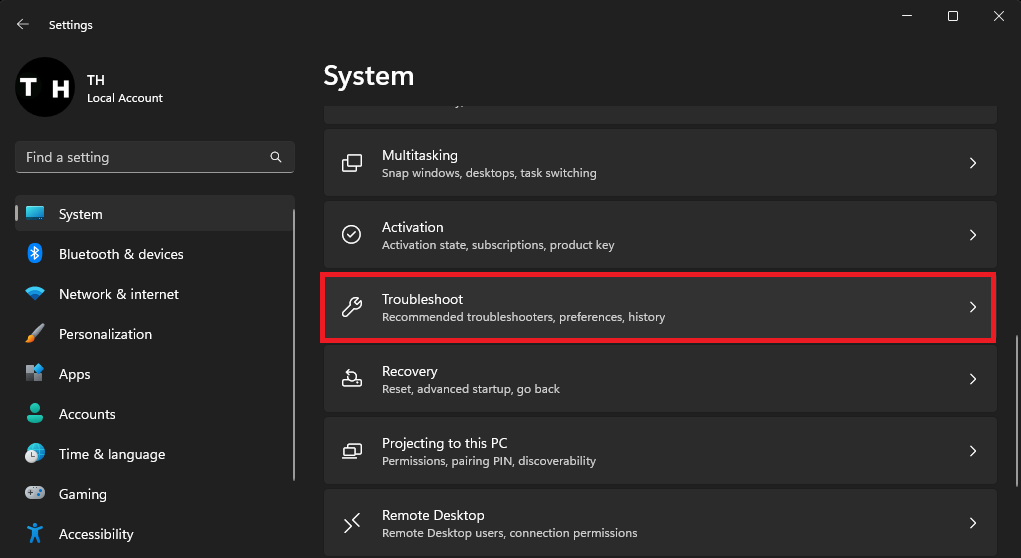The height and width of the screenshot is (558, 1021).
Task: Click the Remote Desktop icon
Action: pos(352,523)
